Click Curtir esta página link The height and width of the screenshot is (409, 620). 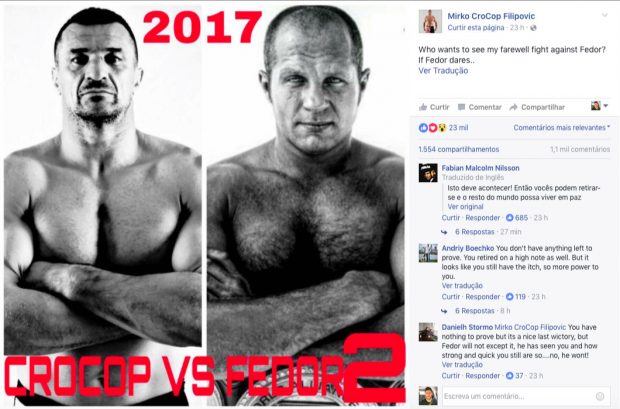(x=476, y=28)
